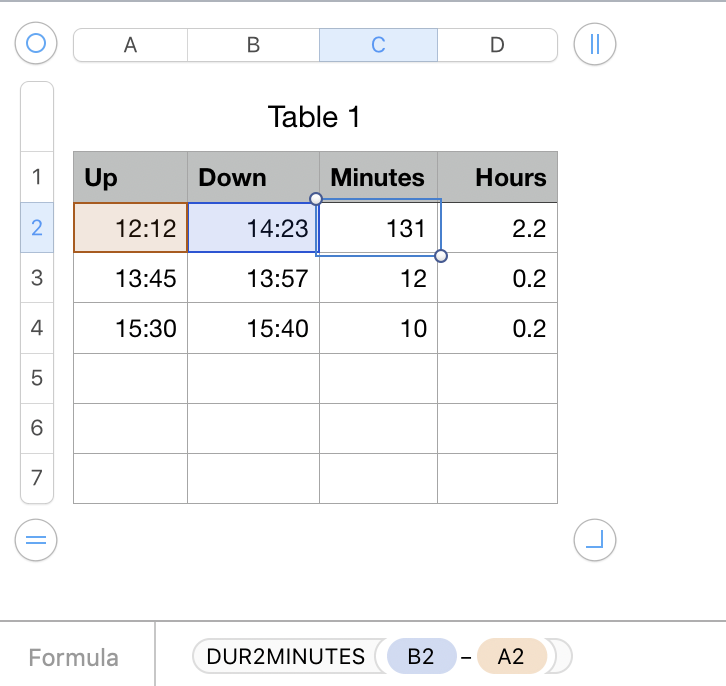Select the cell with value 2.2
Viewport: 726px width, 686px height.
click(x=497, y=228)
